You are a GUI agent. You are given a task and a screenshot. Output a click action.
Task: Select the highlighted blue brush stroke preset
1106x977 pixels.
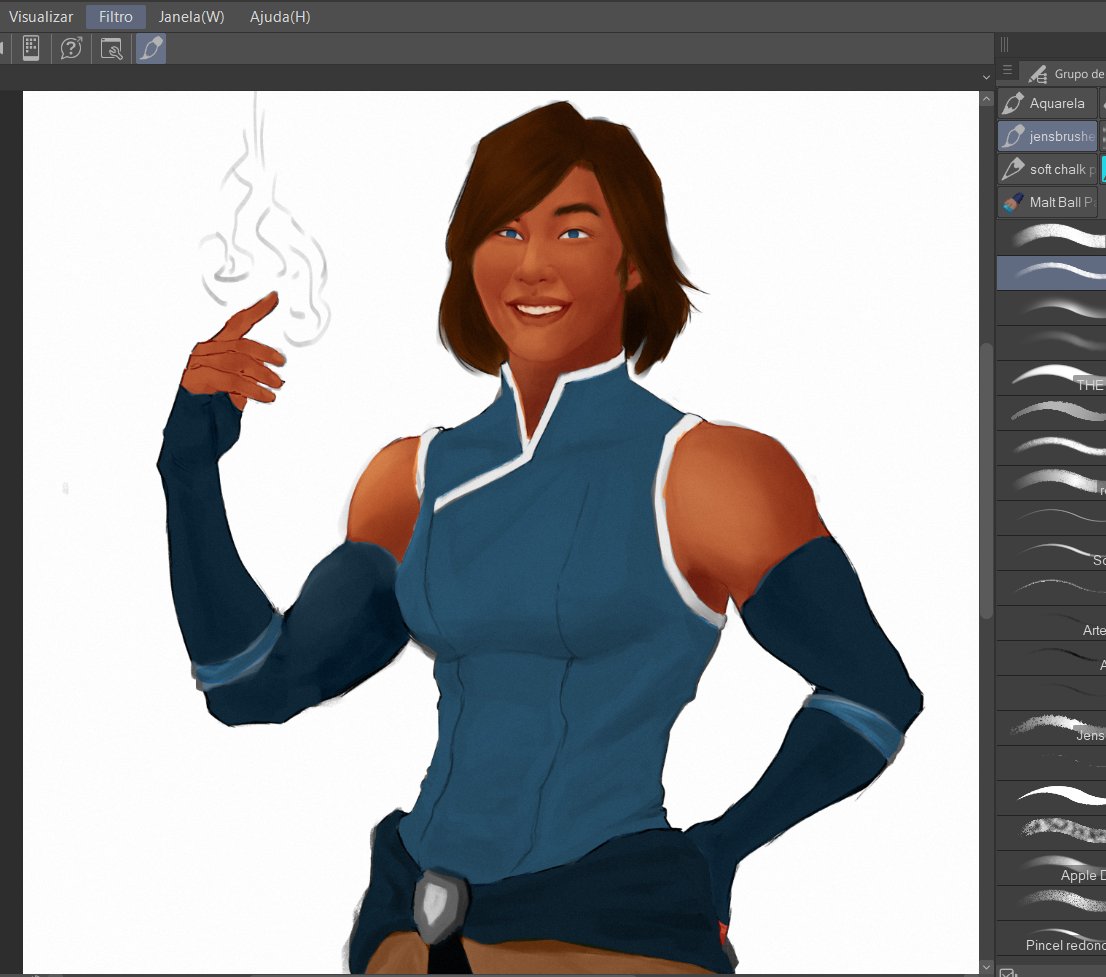click(1051, 272)
